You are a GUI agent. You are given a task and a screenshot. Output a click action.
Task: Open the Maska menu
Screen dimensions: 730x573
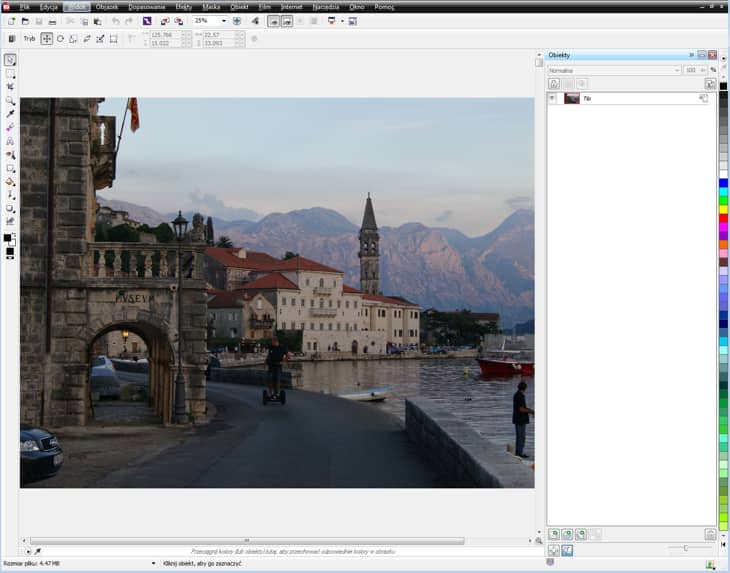[211, 7]
